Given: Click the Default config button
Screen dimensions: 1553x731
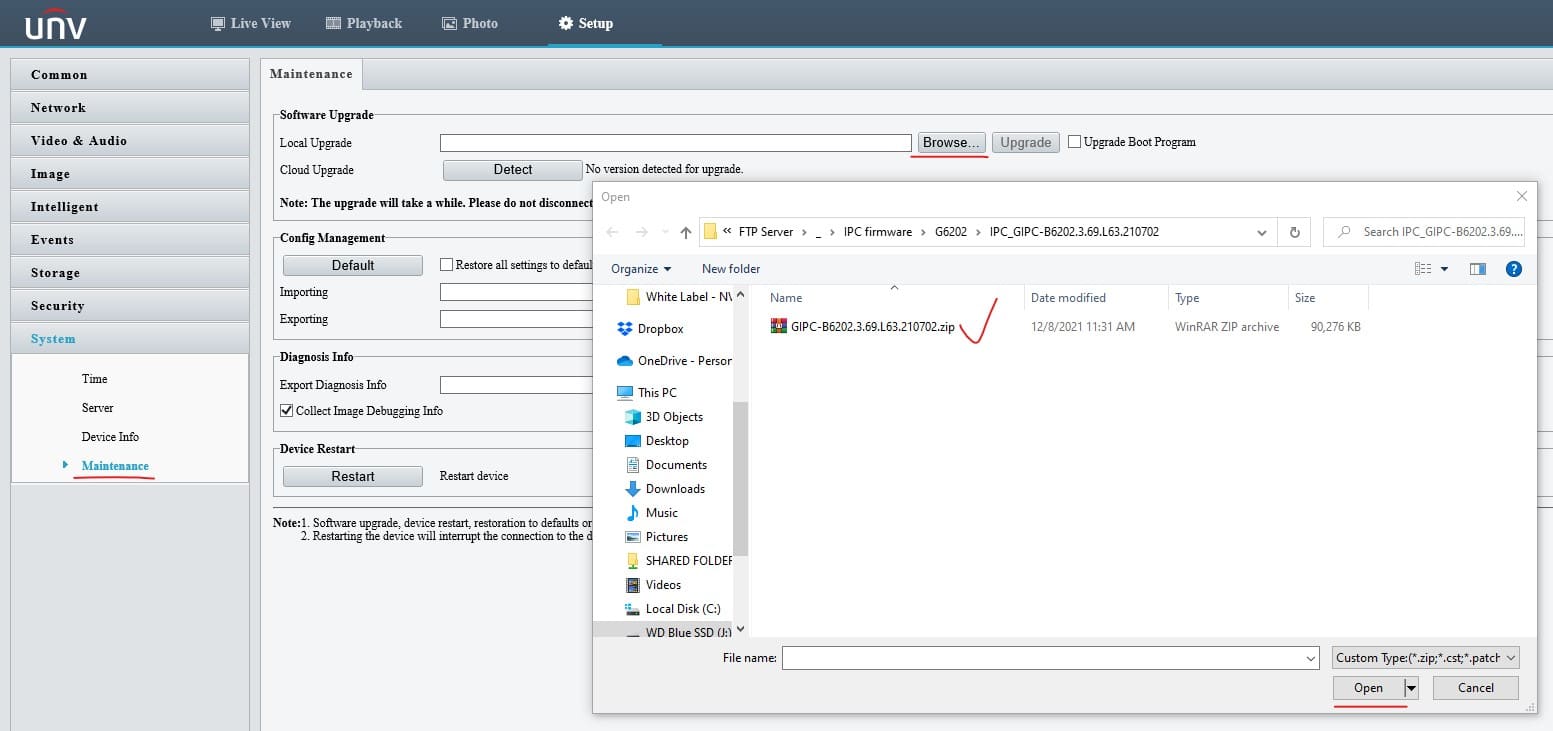Looking at the screenshot, I should pyautogui.click(x=352, y=265).
